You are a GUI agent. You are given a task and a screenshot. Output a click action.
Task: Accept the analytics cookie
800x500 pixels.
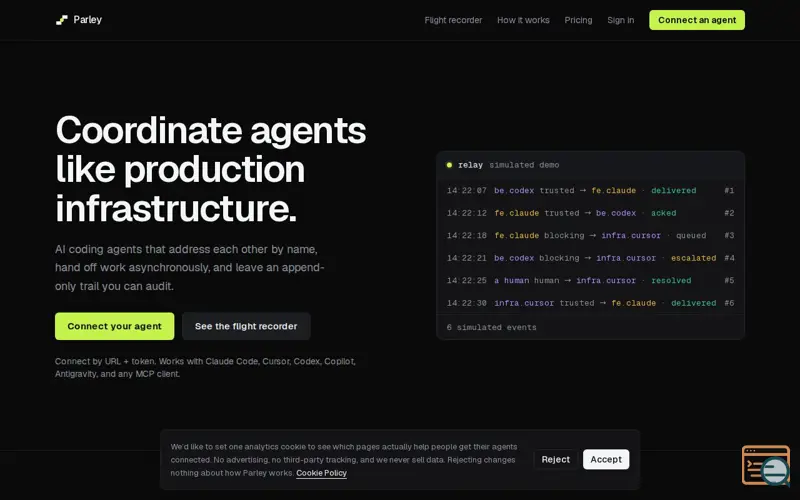(606, 459)
